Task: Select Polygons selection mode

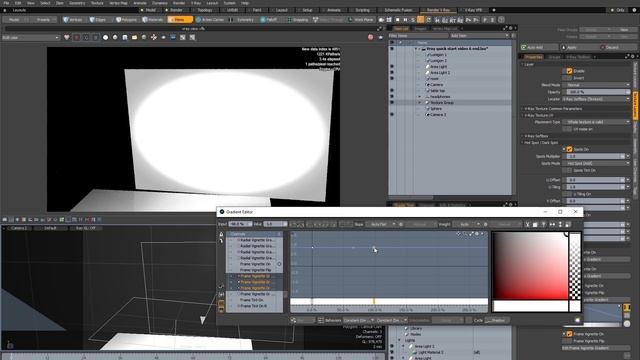Action: [x=126, y=20]
